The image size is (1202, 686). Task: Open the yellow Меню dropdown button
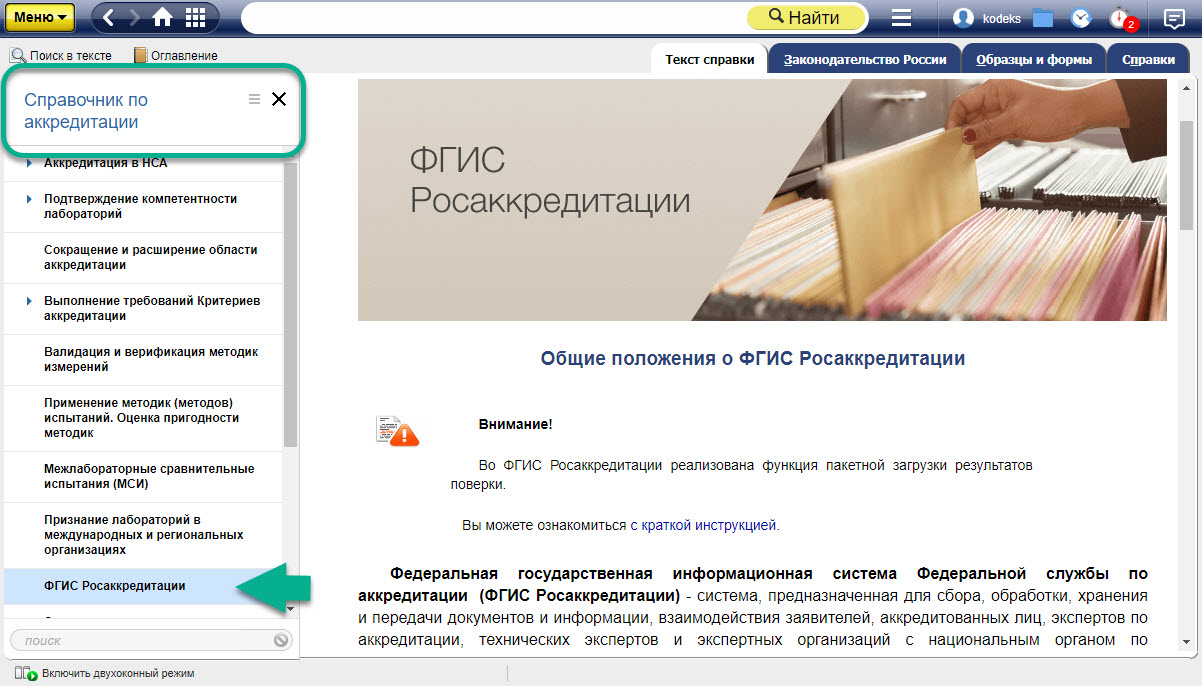pos(39,18)
